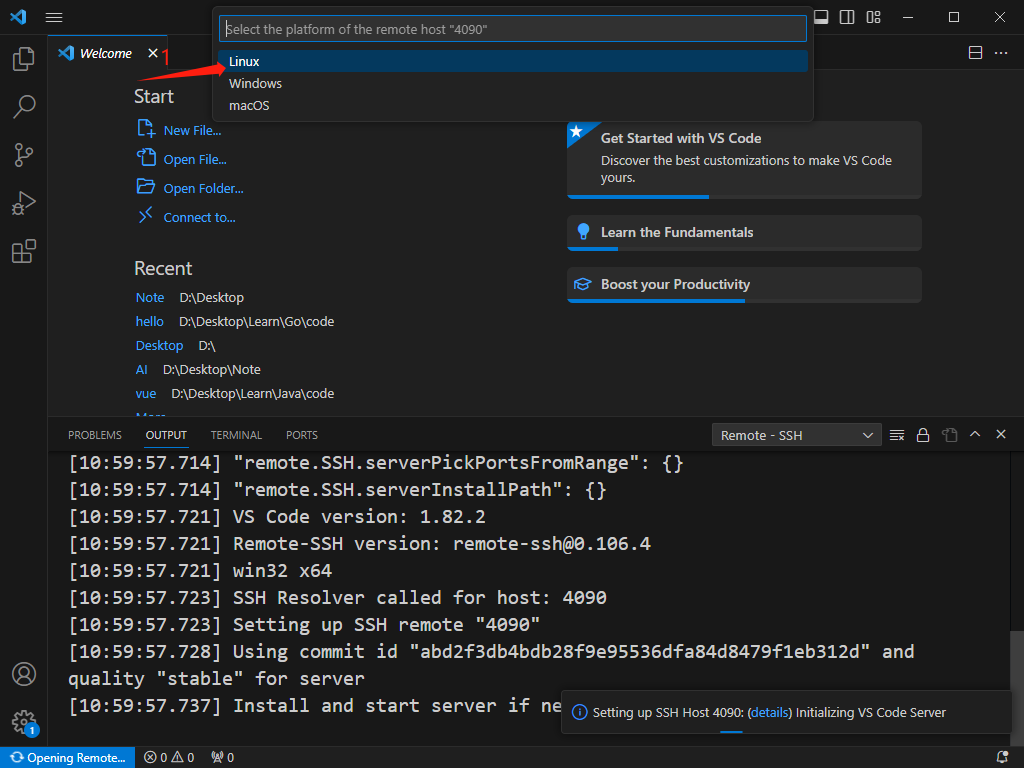This screenshot has height=768, width=1024.
Task: Click the graduation cap icon on Boost Productivity
Action: pyautogui.click(x=582, y=284)
